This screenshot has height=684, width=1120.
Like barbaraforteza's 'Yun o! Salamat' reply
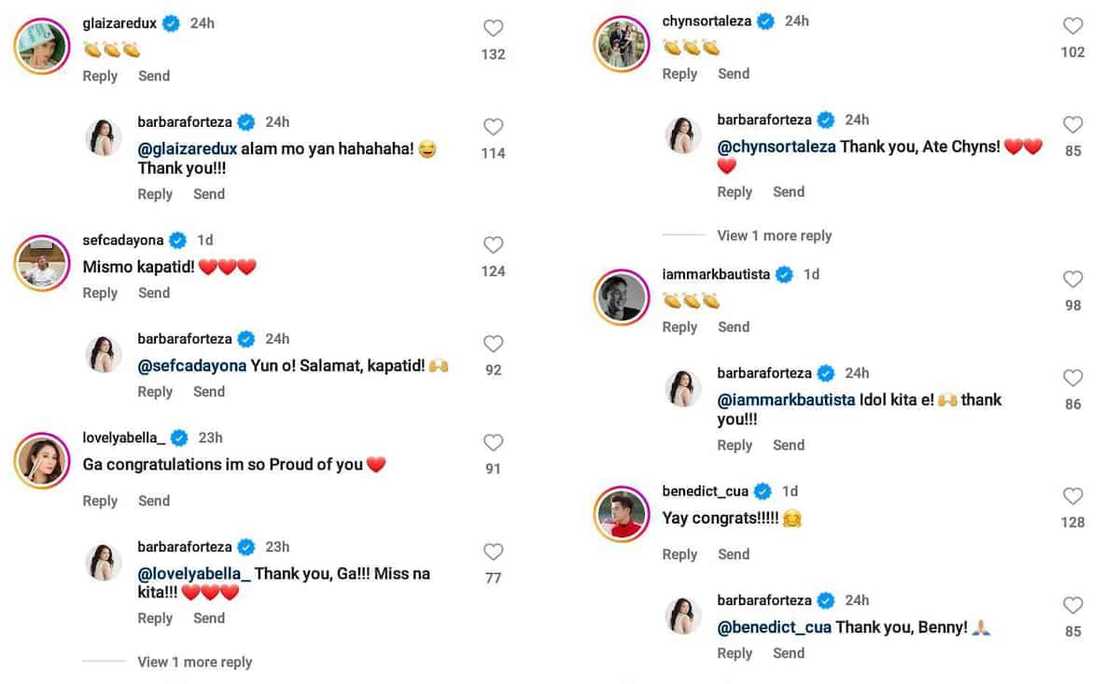tap(493, 344)
